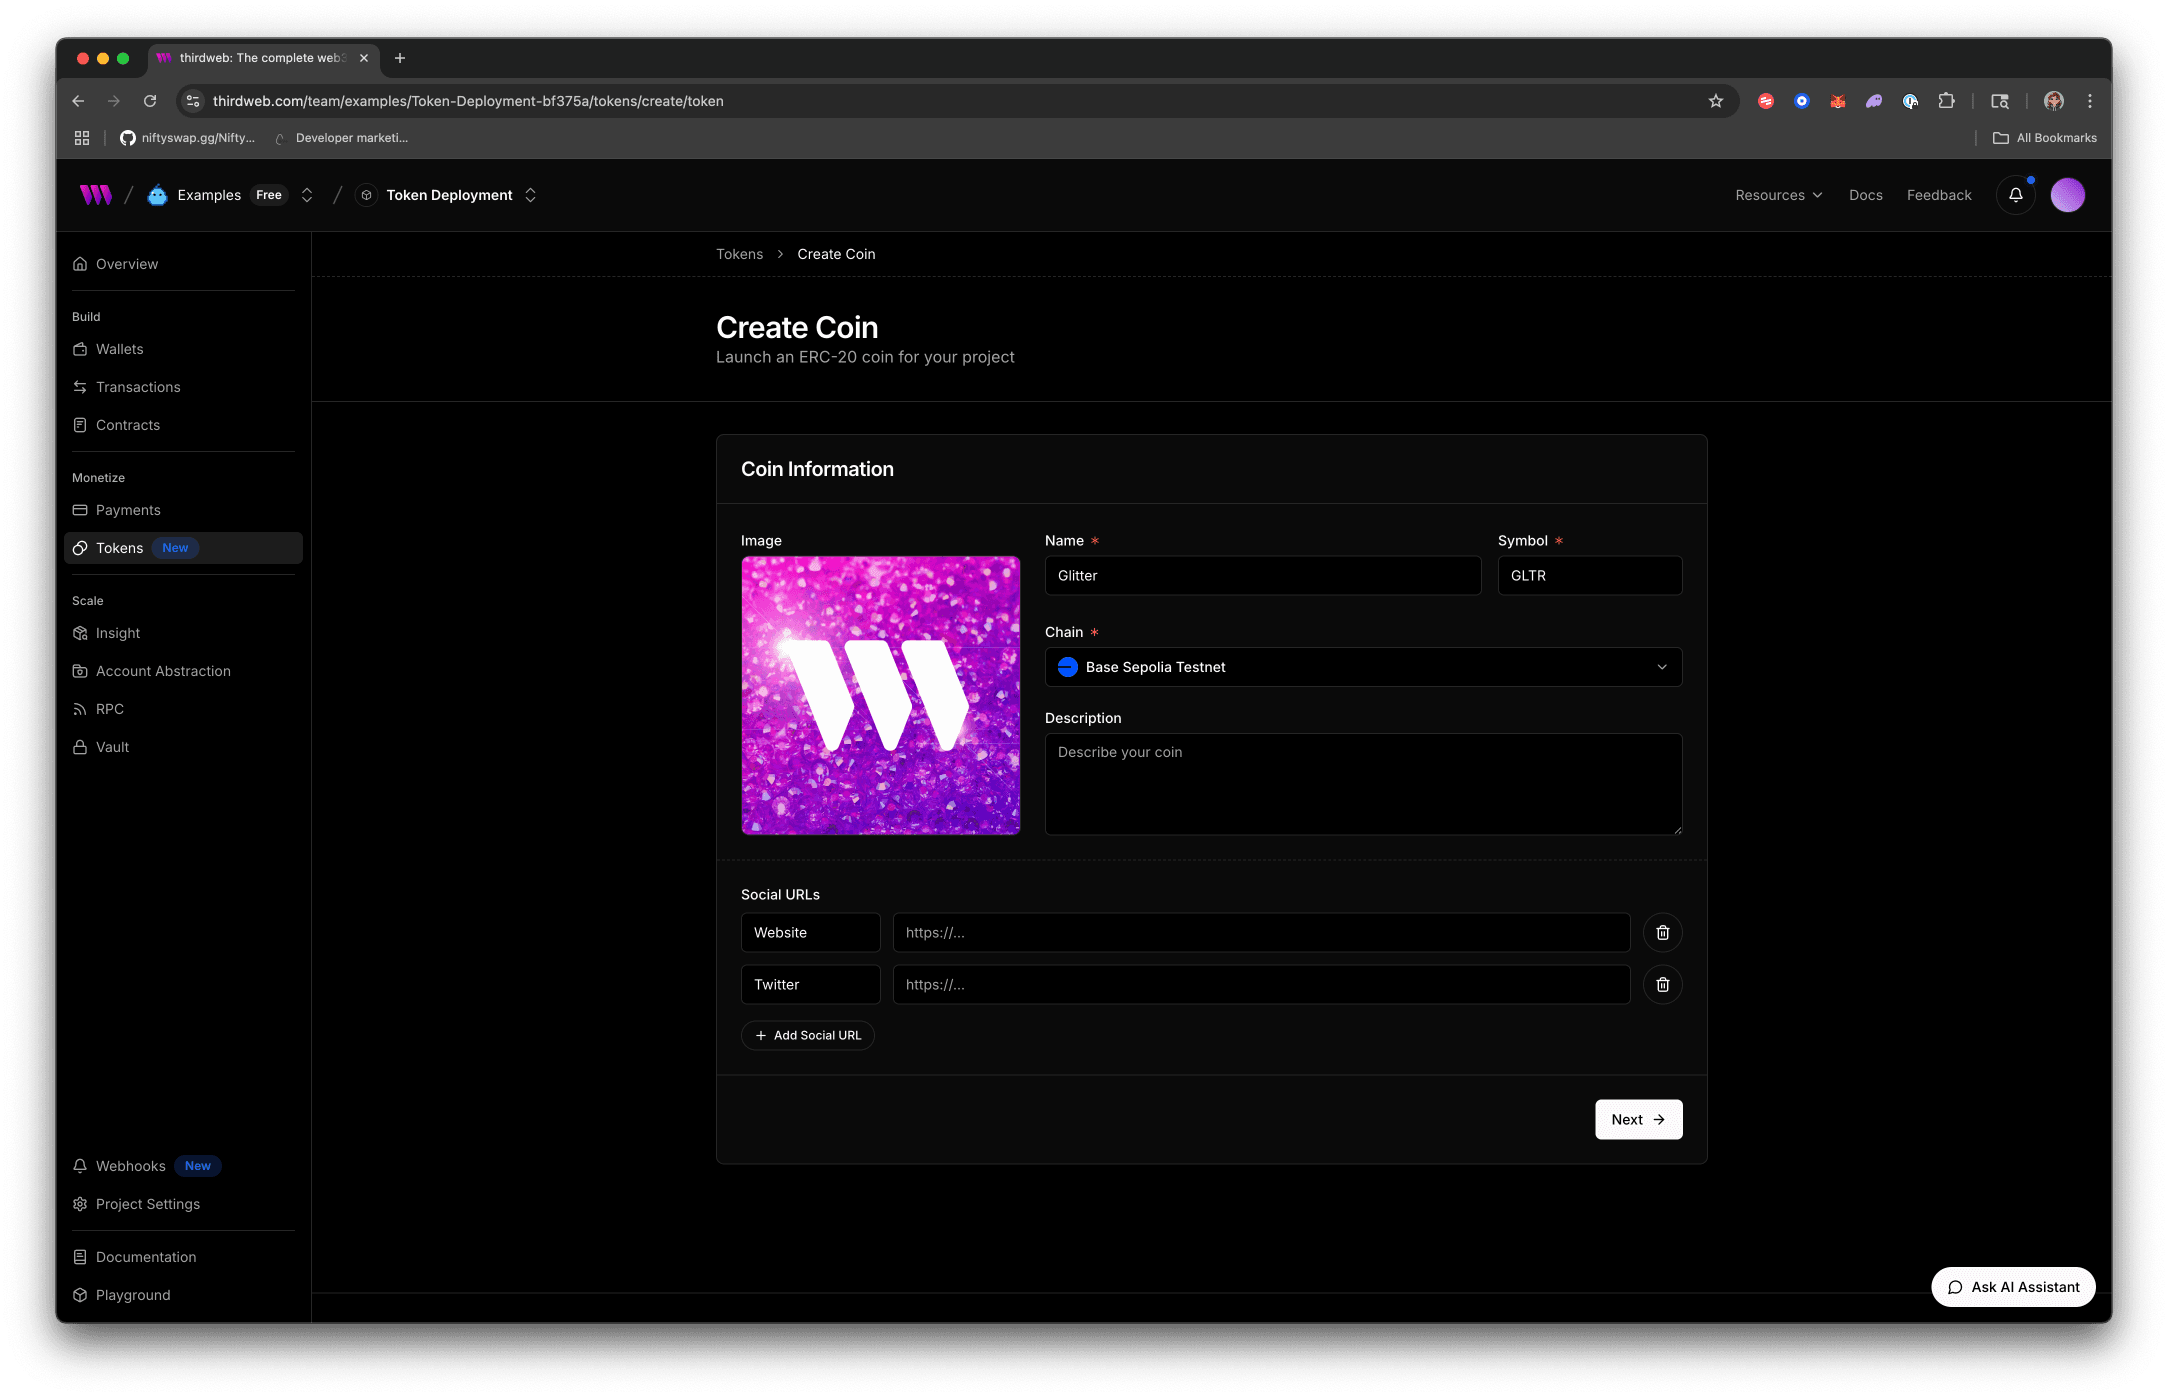Click the Glitter coin image thumbnail

tap(880, 695)
